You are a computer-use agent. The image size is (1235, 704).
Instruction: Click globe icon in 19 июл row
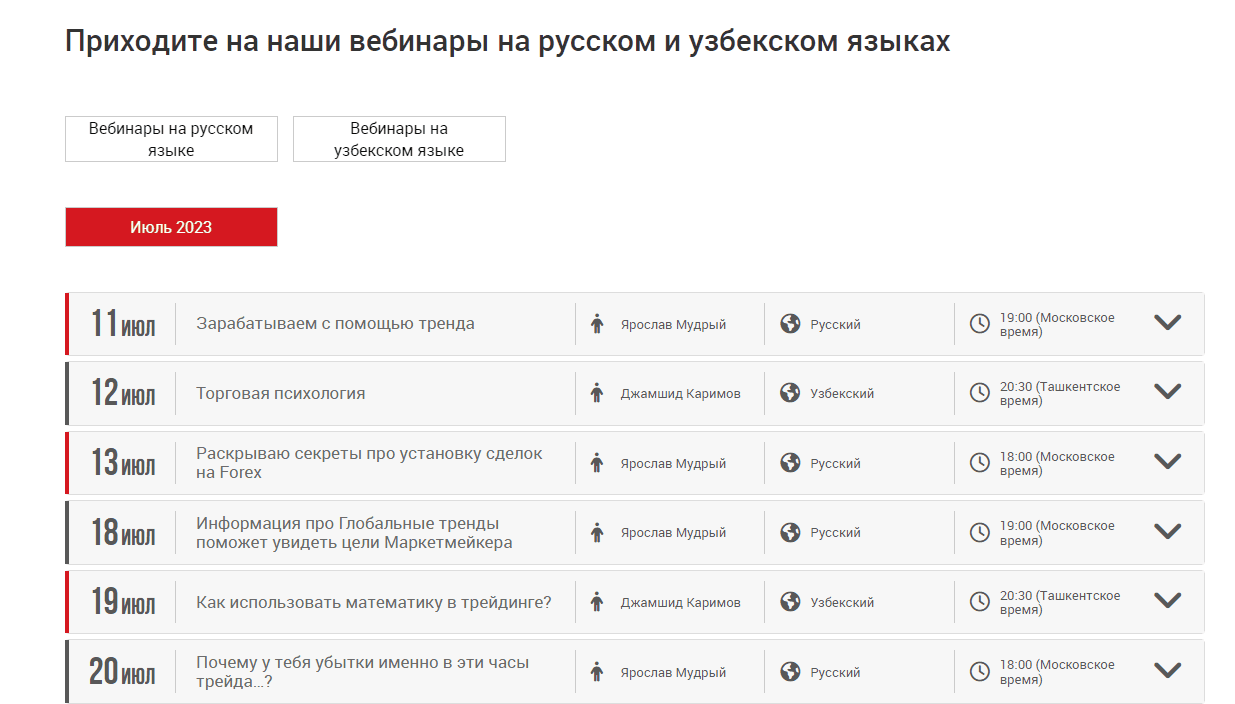[x=790, y=602]
